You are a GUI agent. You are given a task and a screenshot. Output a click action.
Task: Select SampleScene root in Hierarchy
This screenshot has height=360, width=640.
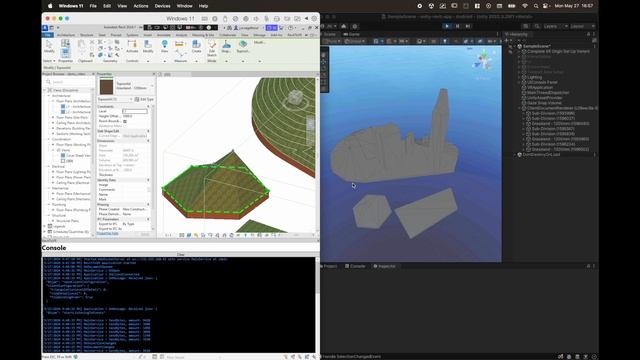pos(537,46)
